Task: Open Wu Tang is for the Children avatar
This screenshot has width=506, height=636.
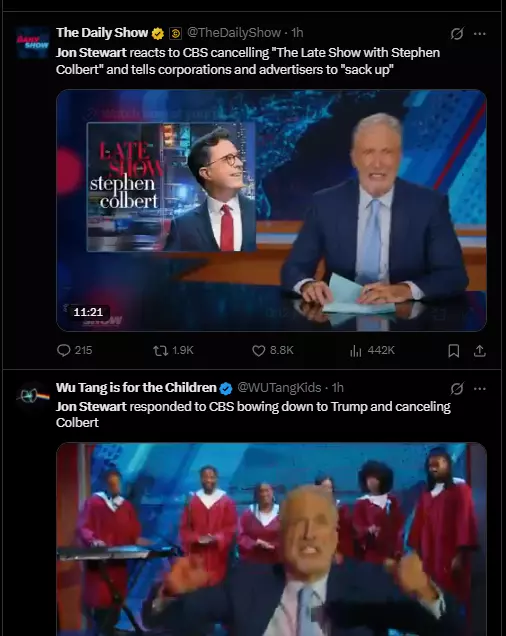Action: coord(32,395)
